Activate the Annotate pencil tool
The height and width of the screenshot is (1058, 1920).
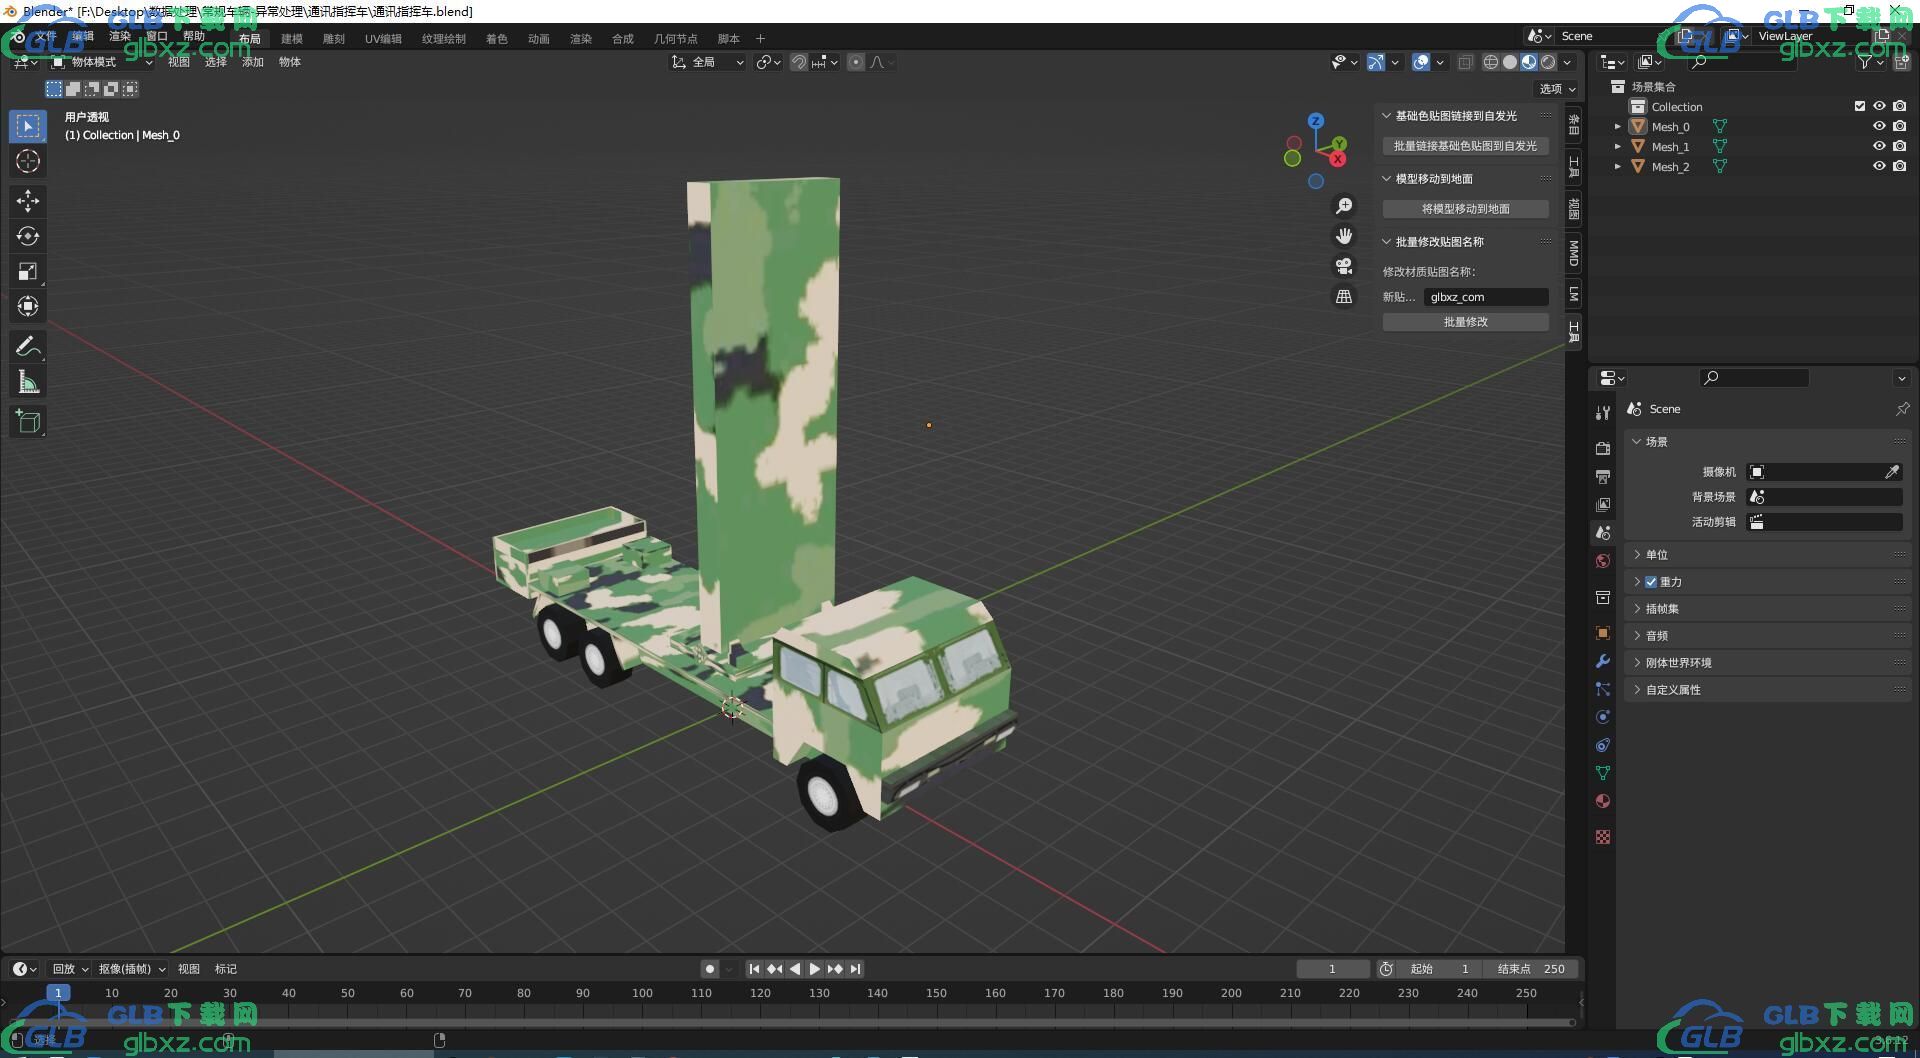point(28,347)
